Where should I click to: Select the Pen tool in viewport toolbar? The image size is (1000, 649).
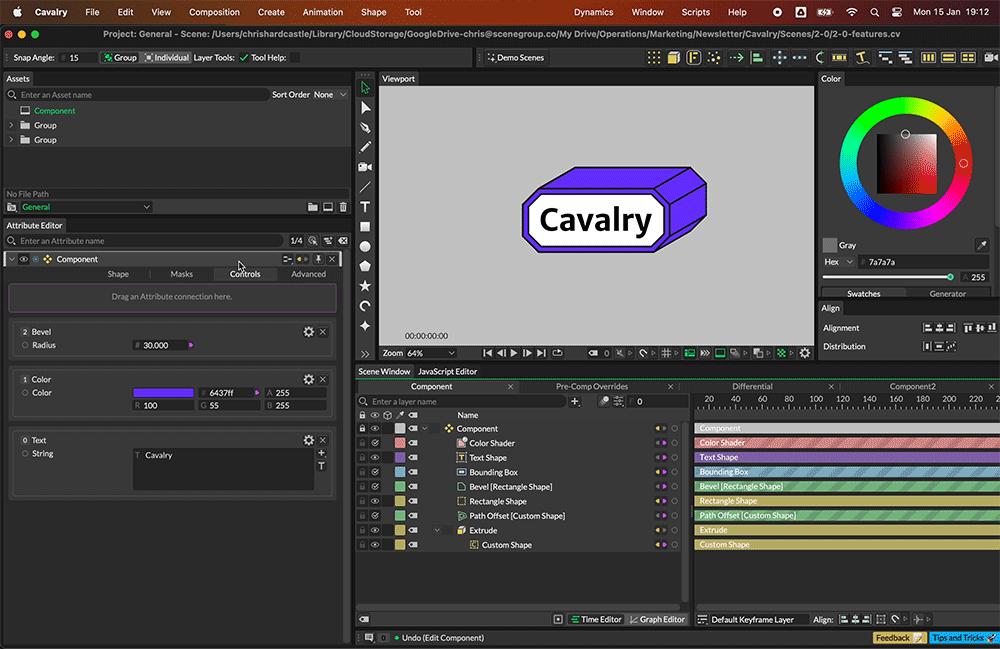tap(365, 127)
